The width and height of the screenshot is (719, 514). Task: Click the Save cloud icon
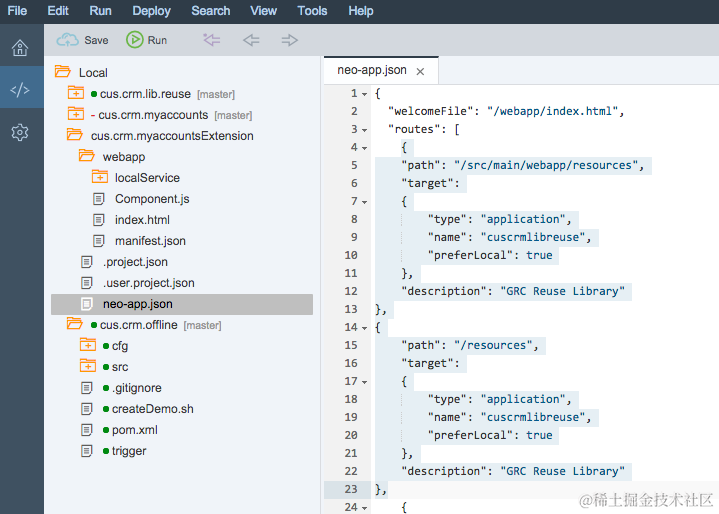coord(67,40)
